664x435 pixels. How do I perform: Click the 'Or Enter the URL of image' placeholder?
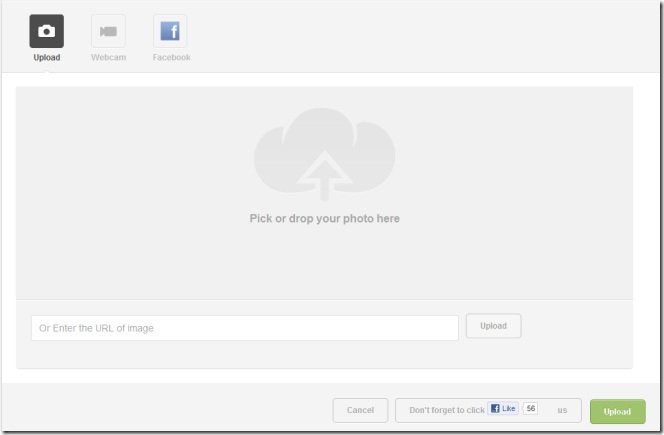pos(96,328)
